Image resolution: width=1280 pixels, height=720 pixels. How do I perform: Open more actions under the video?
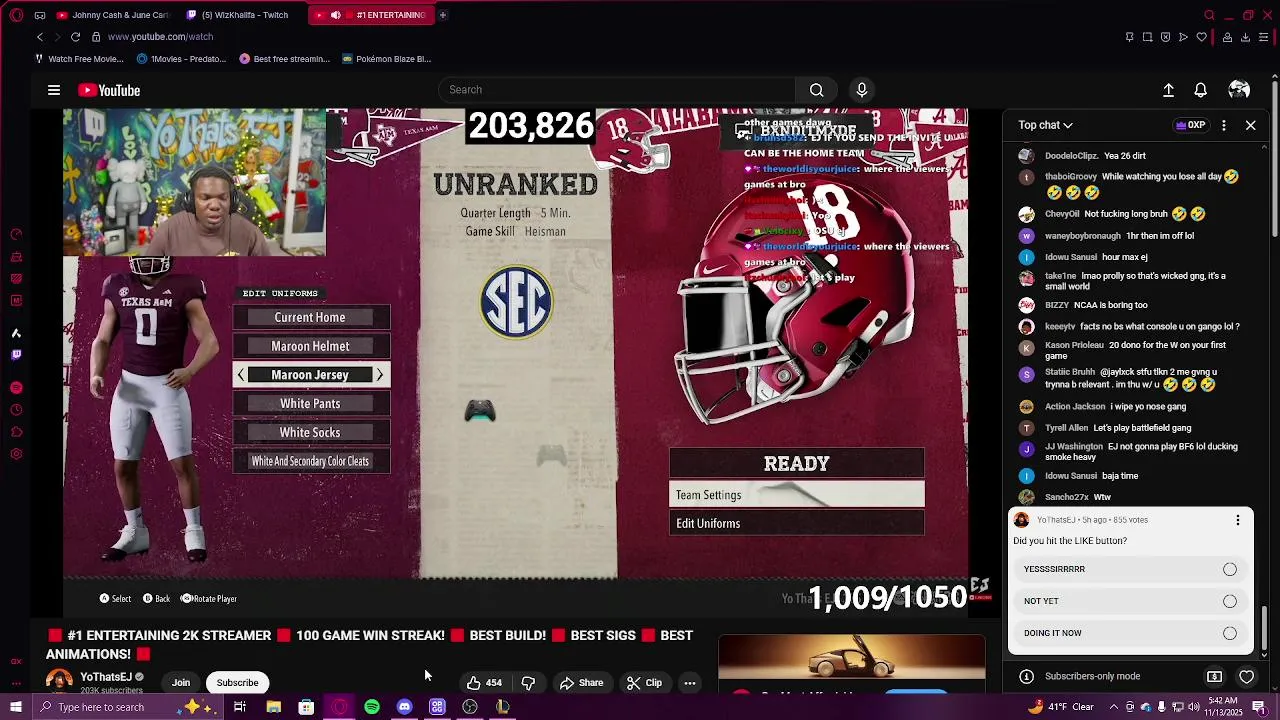click(x=689, y=683)
